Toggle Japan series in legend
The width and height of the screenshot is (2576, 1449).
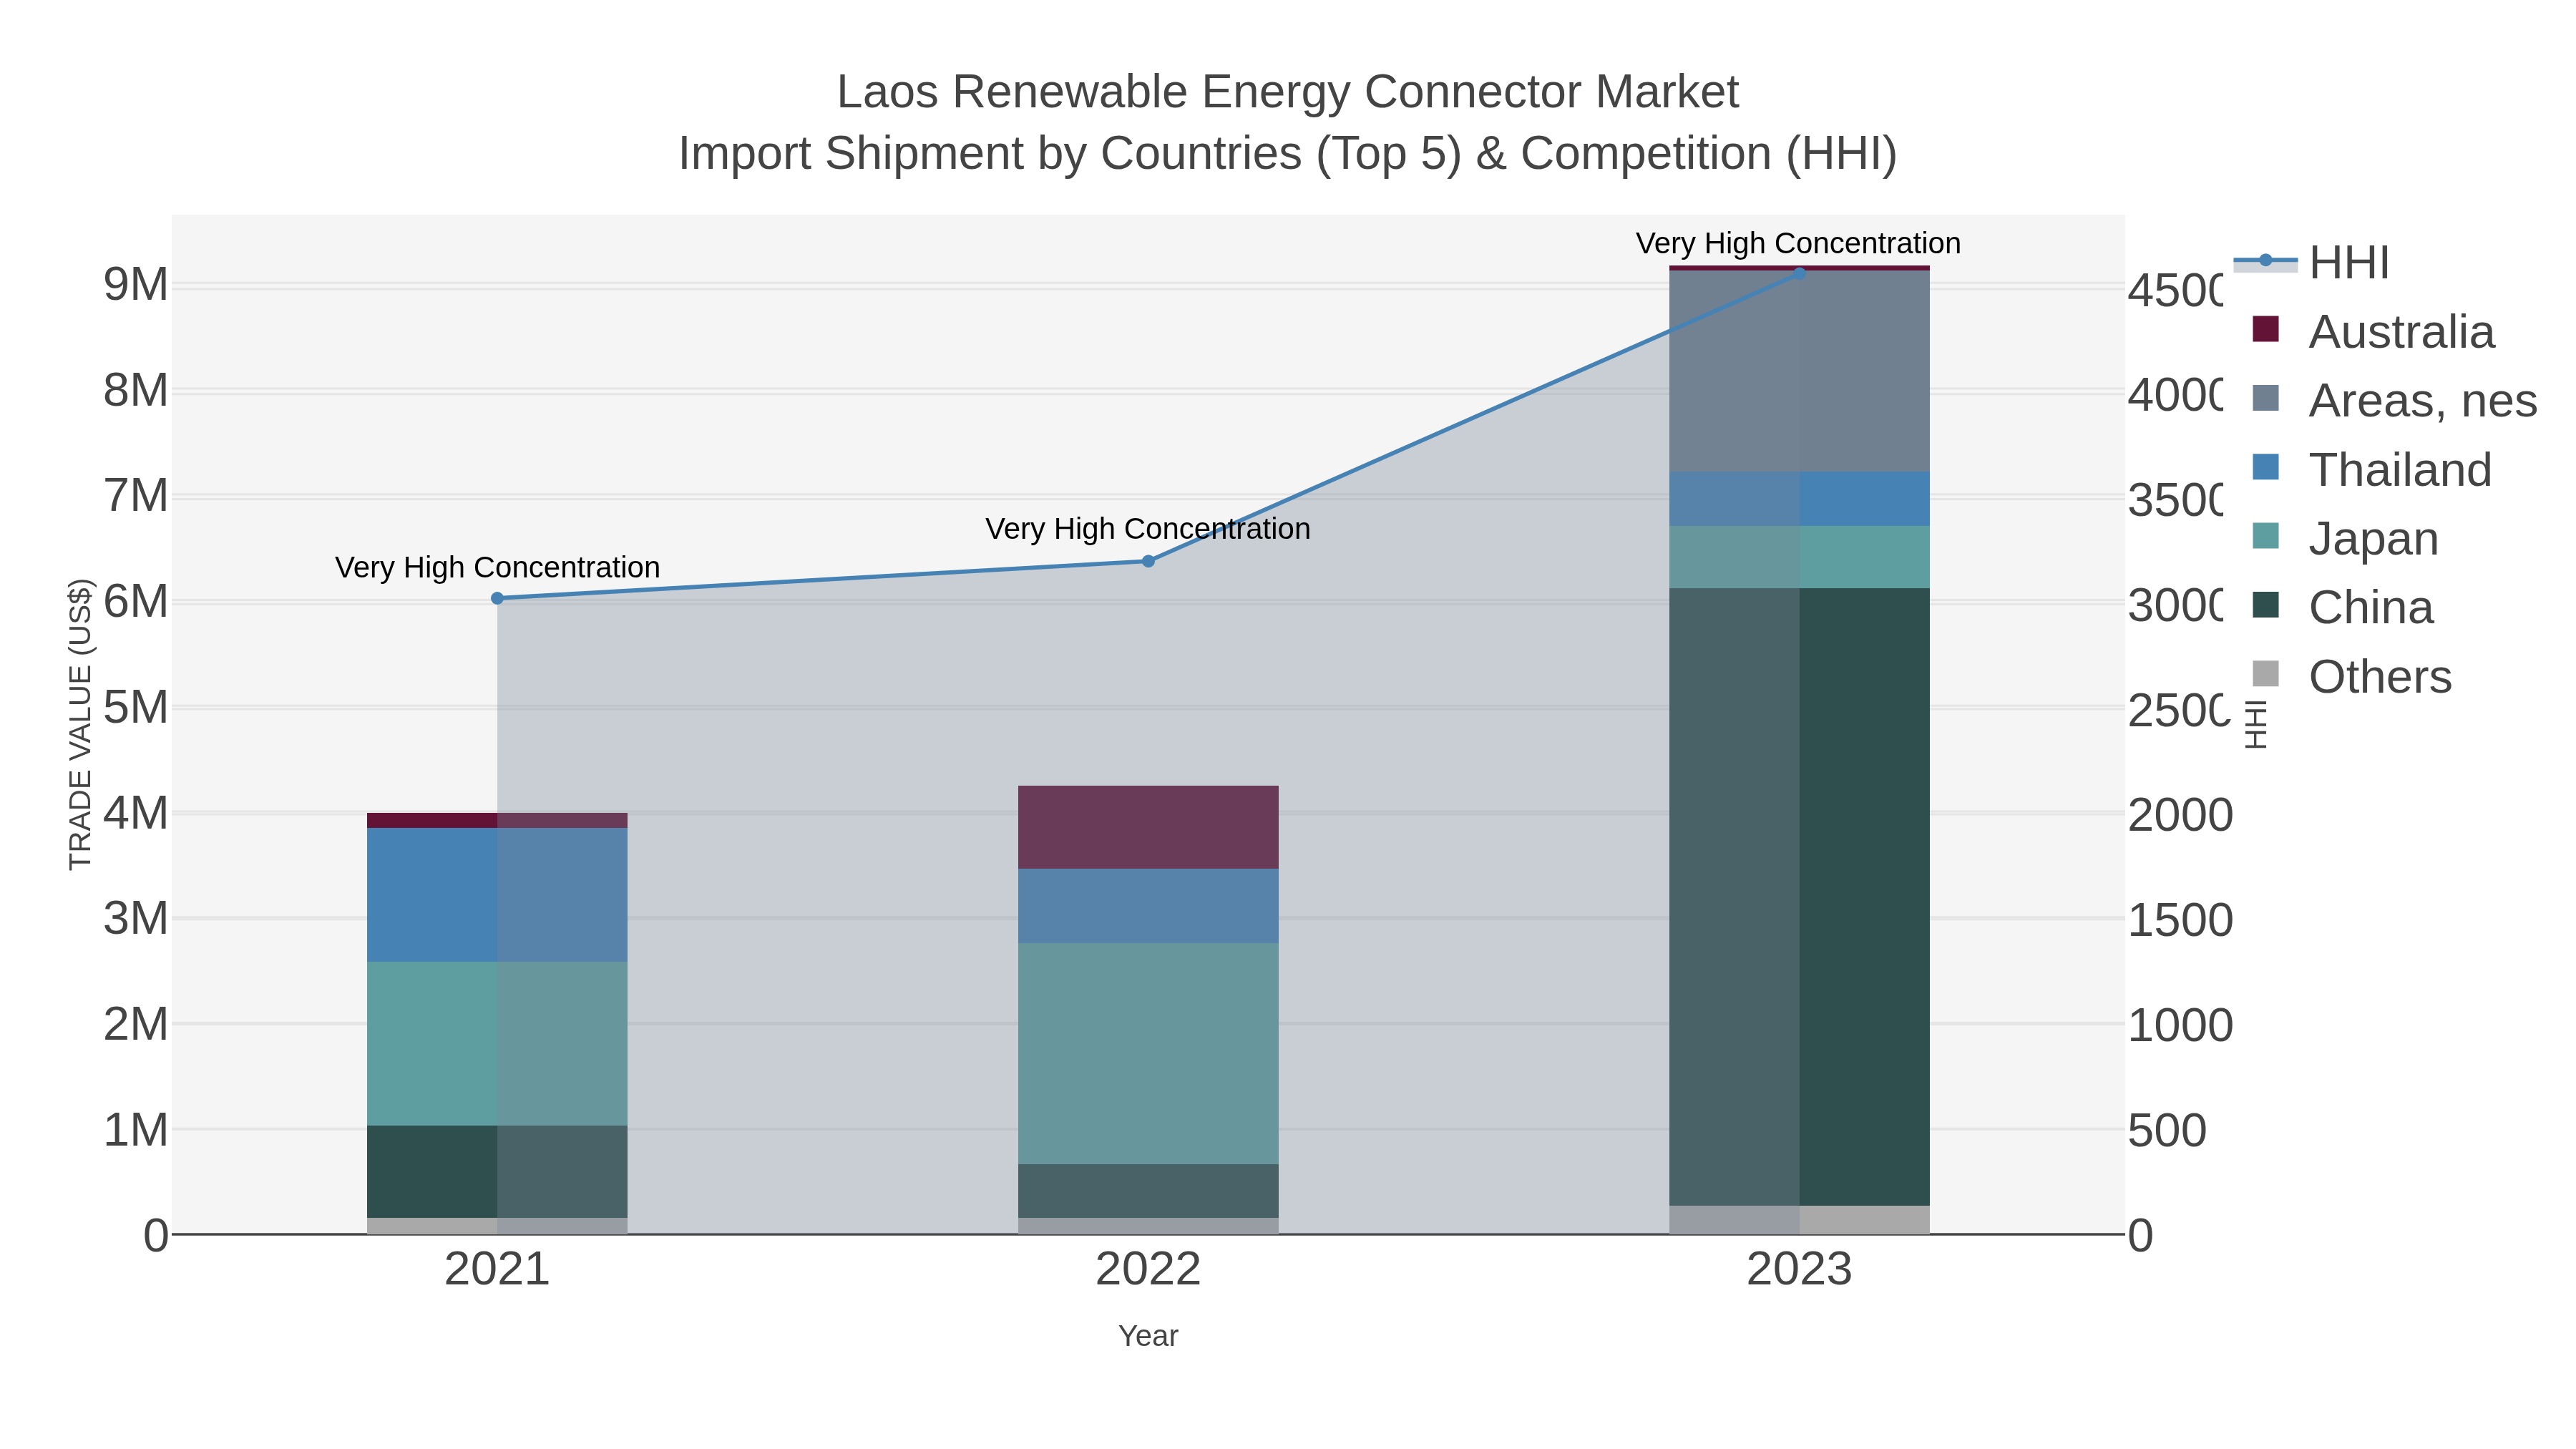(x=2345, y=538)
